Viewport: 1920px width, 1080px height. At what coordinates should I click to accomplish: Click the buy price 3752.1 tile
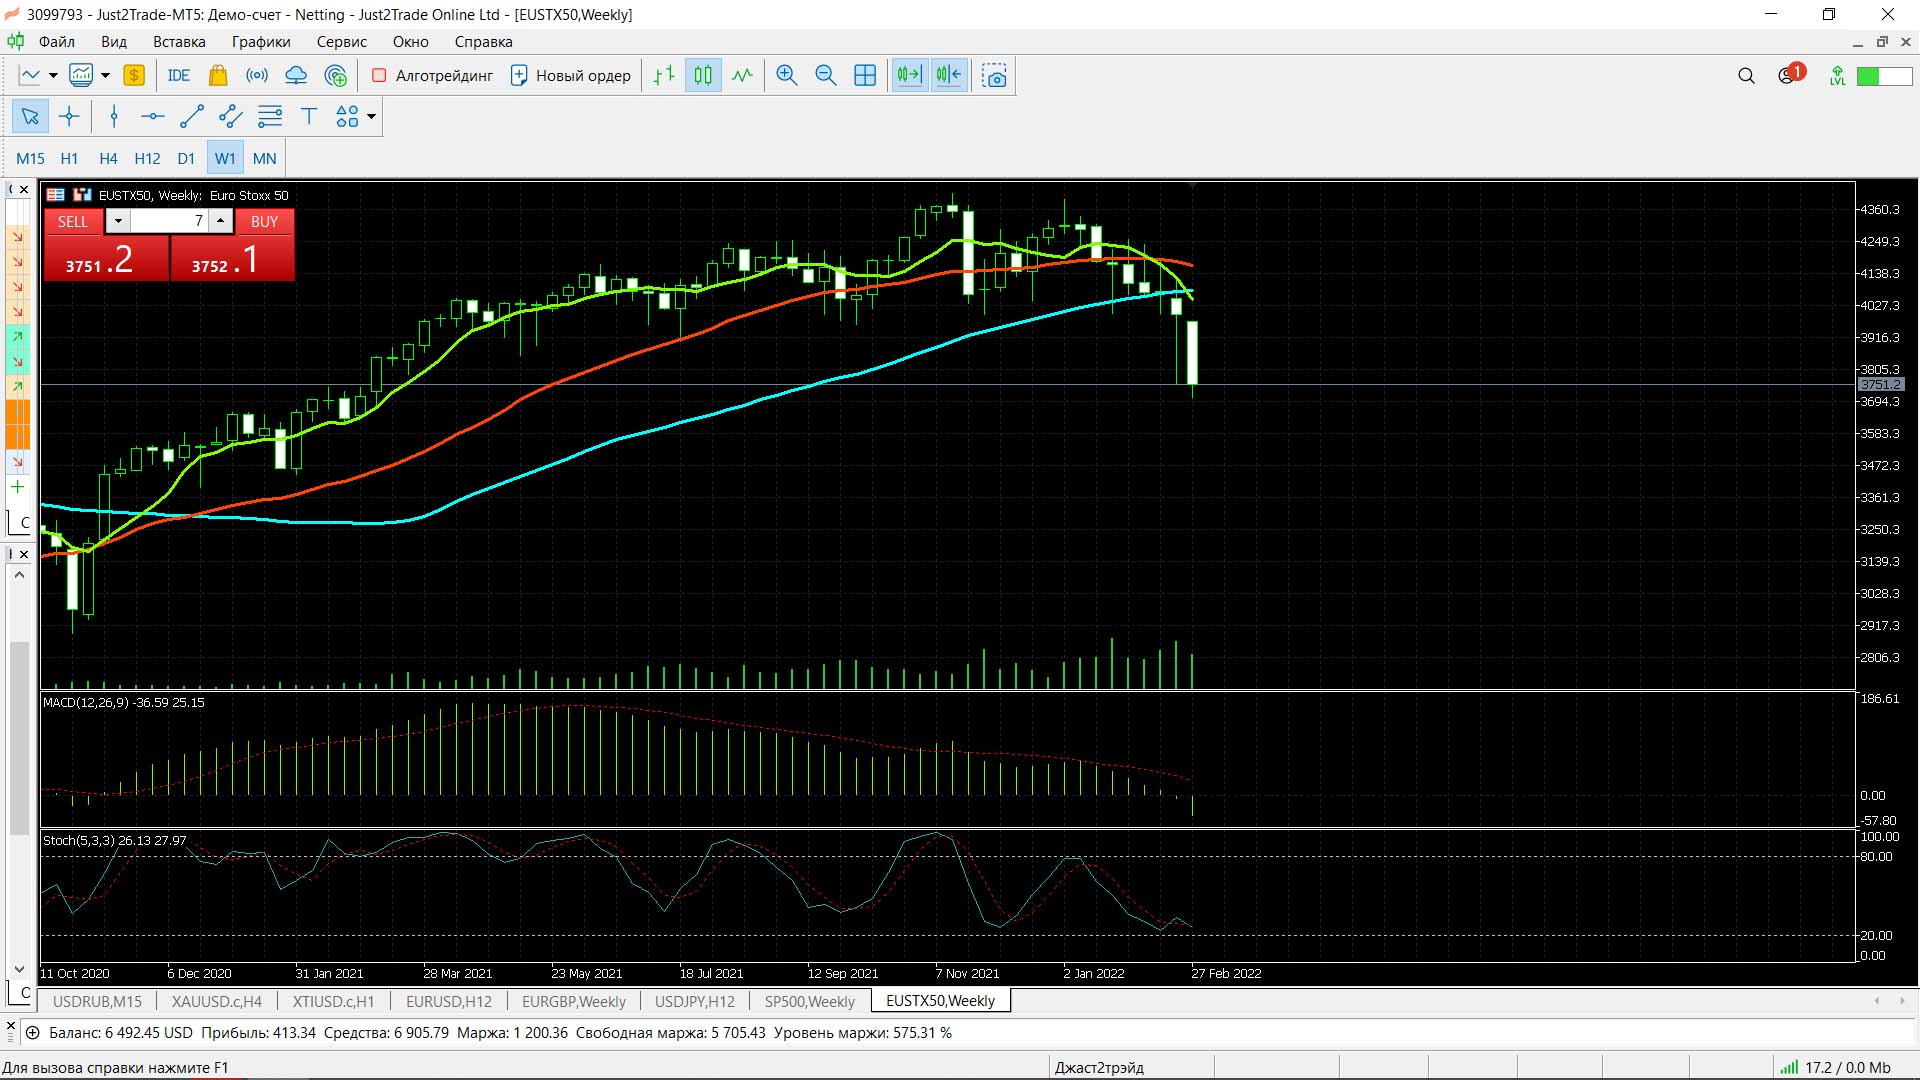[232, 259]
